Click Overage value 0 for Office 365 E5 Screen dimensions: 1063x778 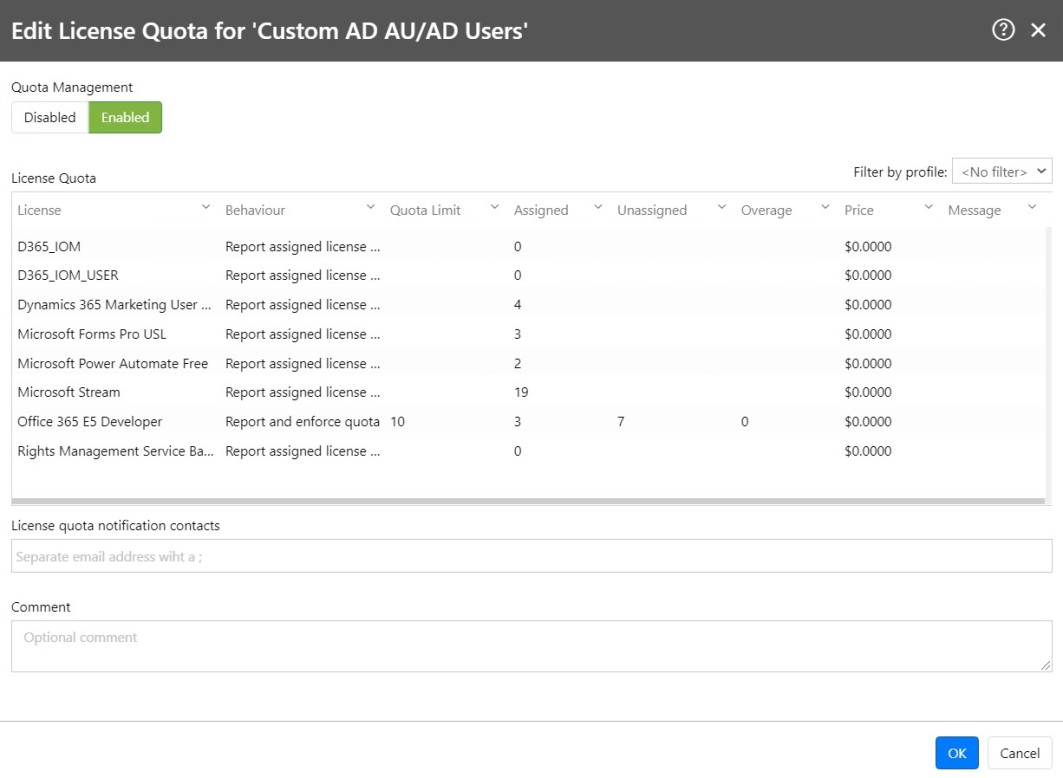(744, 422)
